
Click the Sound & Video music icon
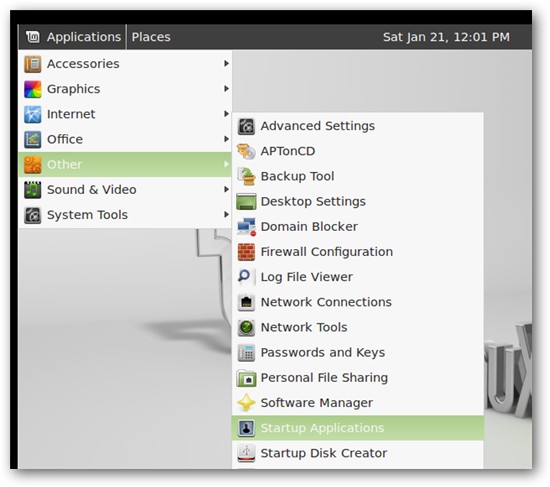pos(33,190)
